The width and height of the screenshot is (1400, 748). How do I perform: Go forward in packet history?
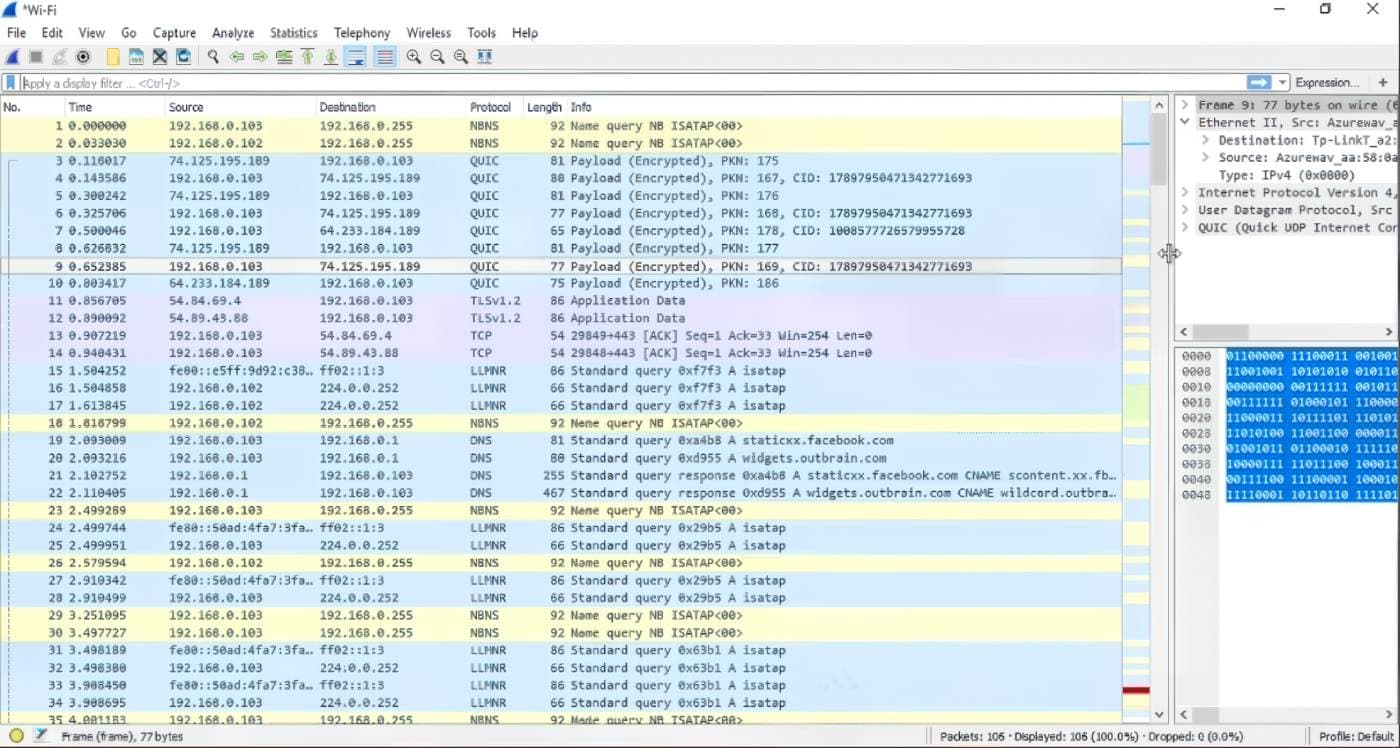[260, 57]
